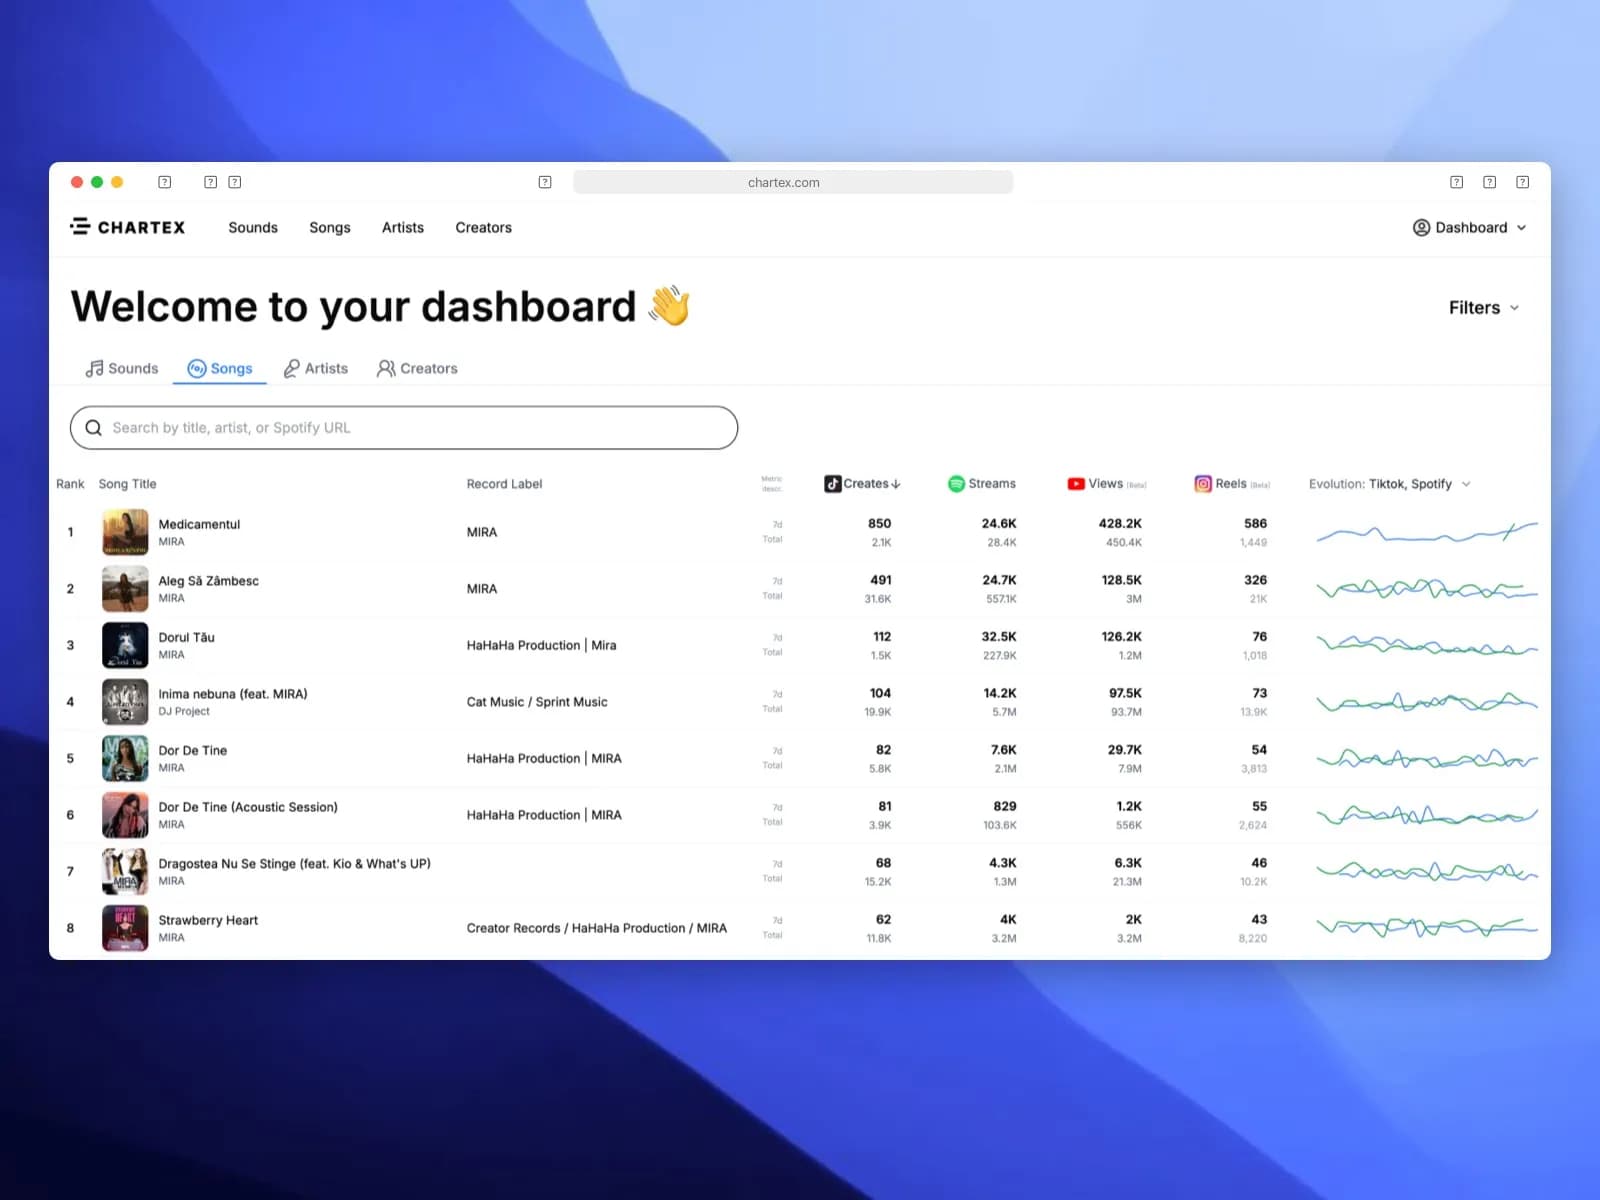Open the song Medicamentul
The height and width of the screenshot is (1200, 1600).
pos(199,524)
